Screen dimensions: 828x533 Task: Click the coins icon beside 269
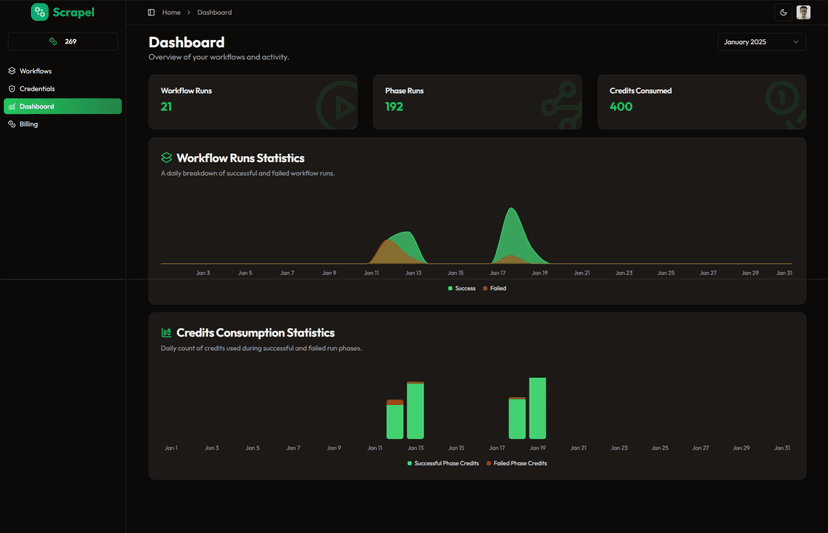(53, 41)
